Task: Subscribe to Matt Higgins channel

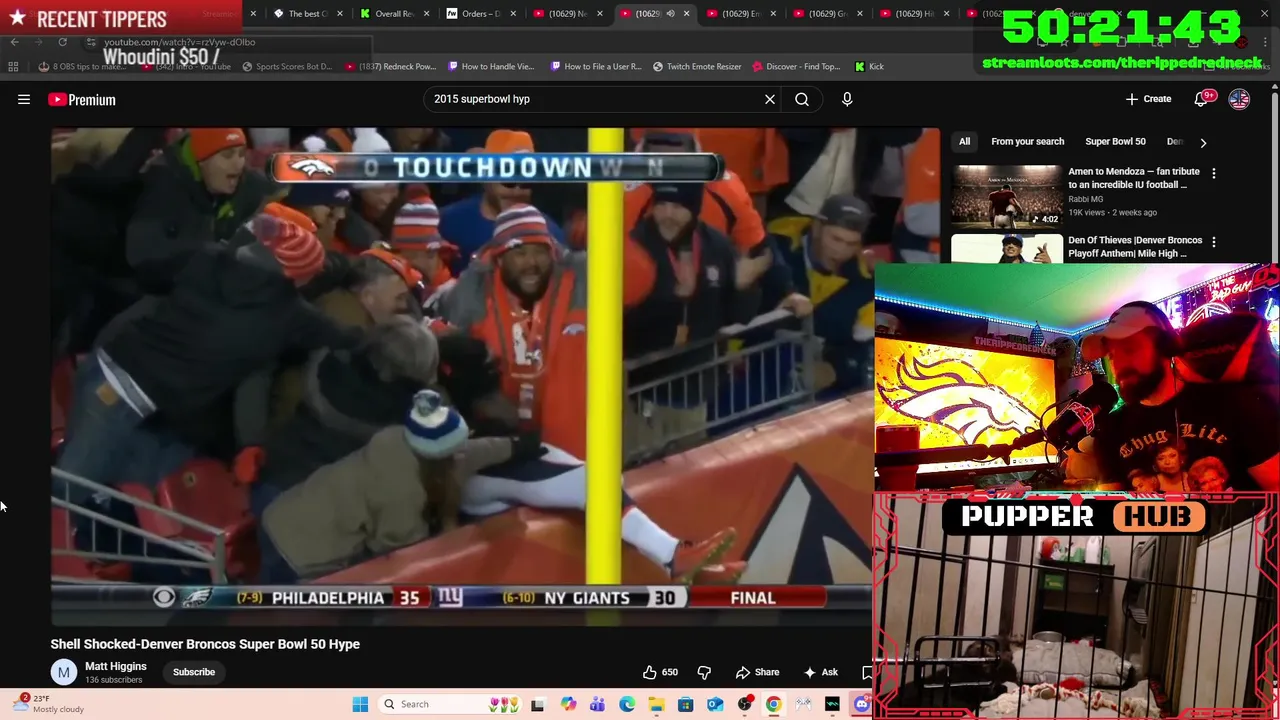Action: 194,672
